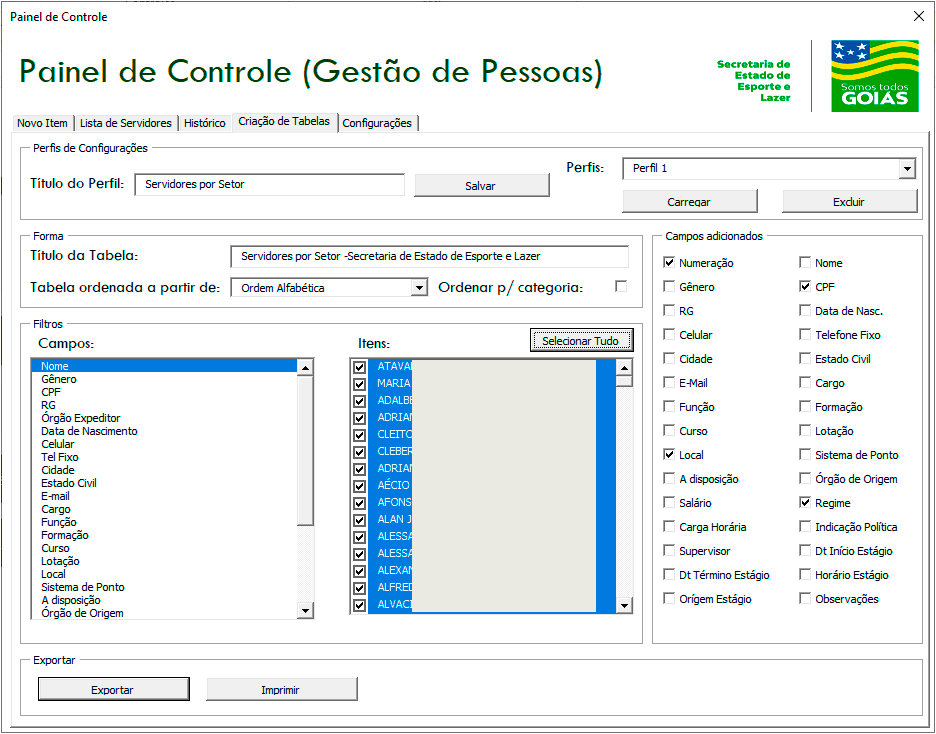Open the Novo Item tab

pyautogui.click(x=42, y=123)
